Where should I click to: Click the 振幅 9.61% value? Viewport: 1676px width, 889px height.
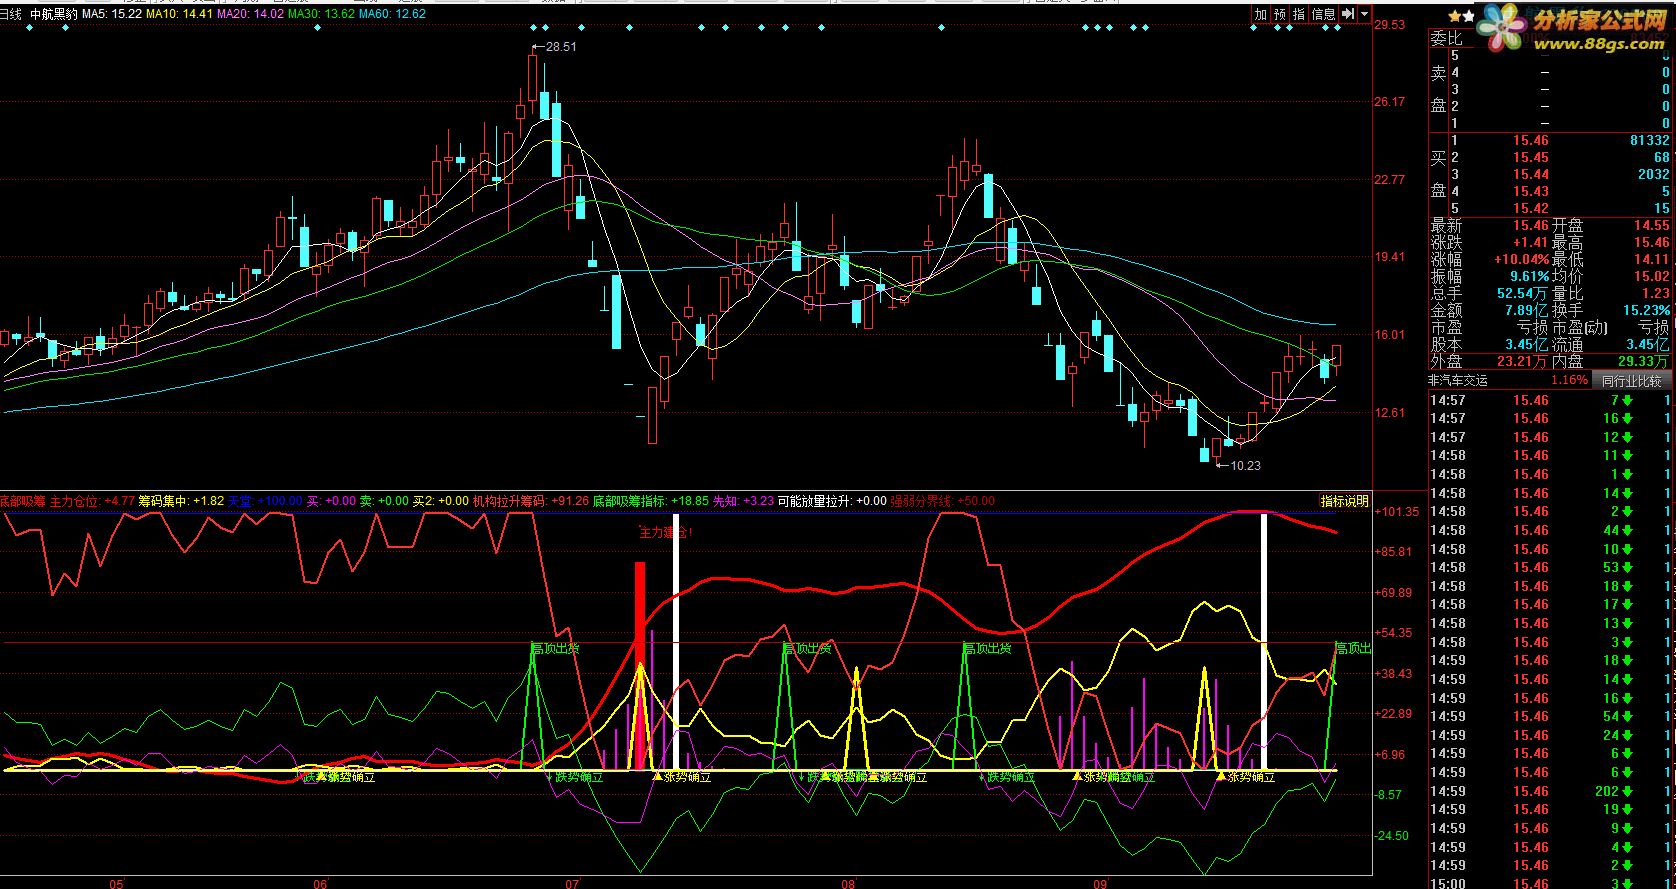[1529, 277]
